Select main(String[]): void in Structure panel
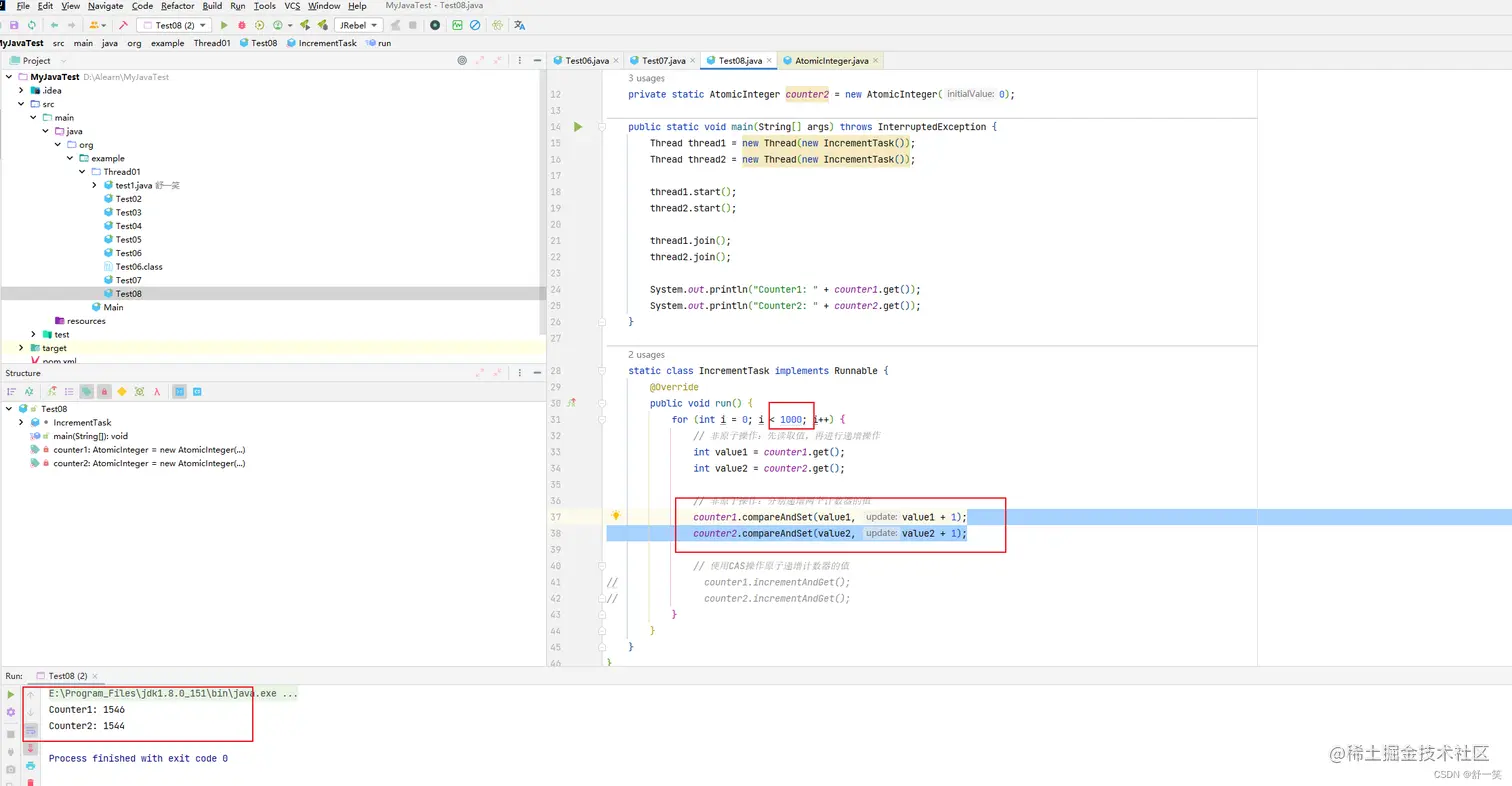Viewport: 1512px width, 786px height. pyautogui.click(x=90, y=436)
